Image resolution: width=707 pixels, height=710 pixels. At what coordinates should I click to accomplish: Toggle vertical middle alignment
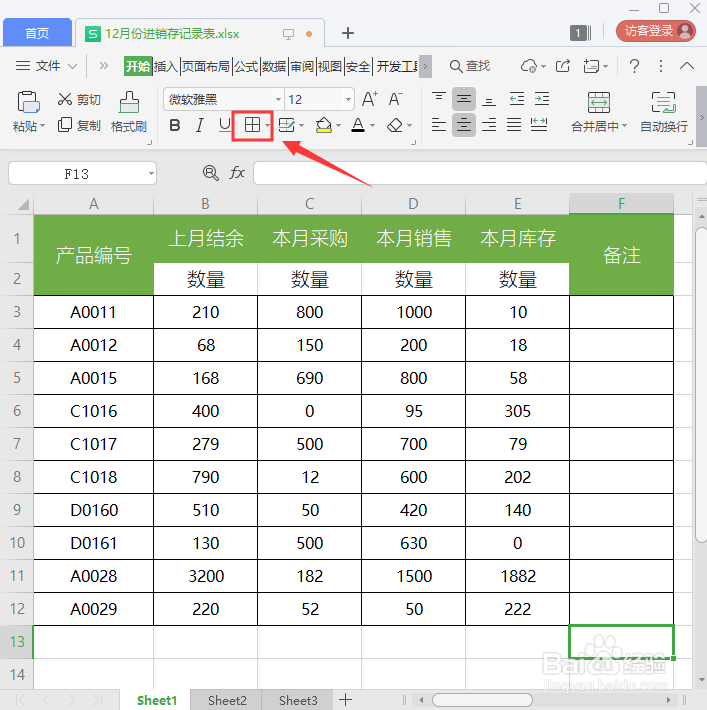coord(463,99)
